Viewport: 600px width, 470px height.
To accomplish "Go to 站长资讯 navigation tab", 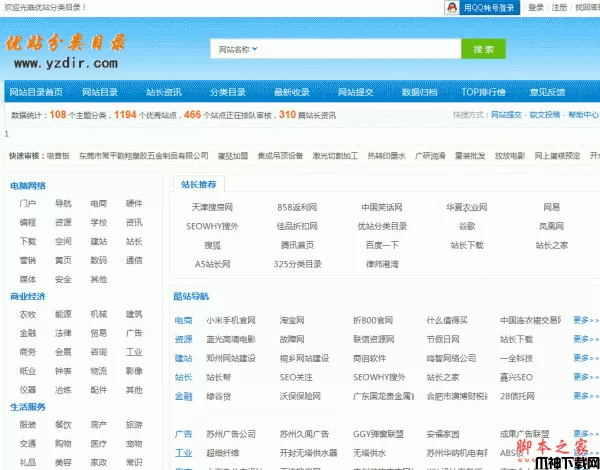I will point(164,92).
